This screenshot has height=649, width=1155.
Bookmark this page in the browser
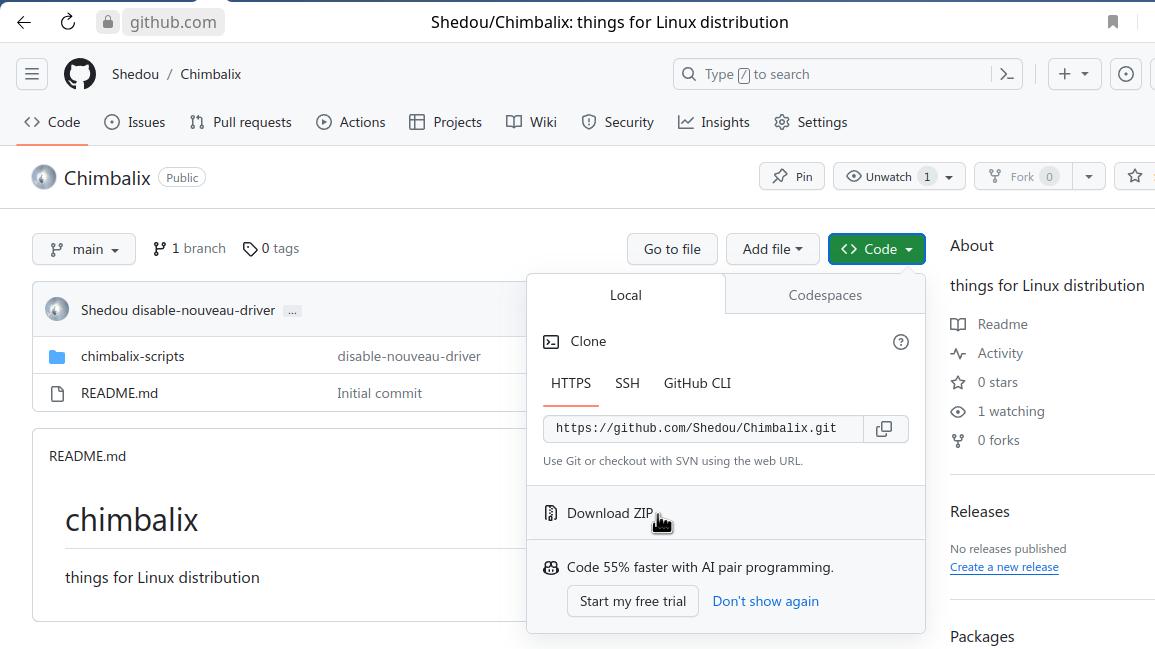[1113, 22]
